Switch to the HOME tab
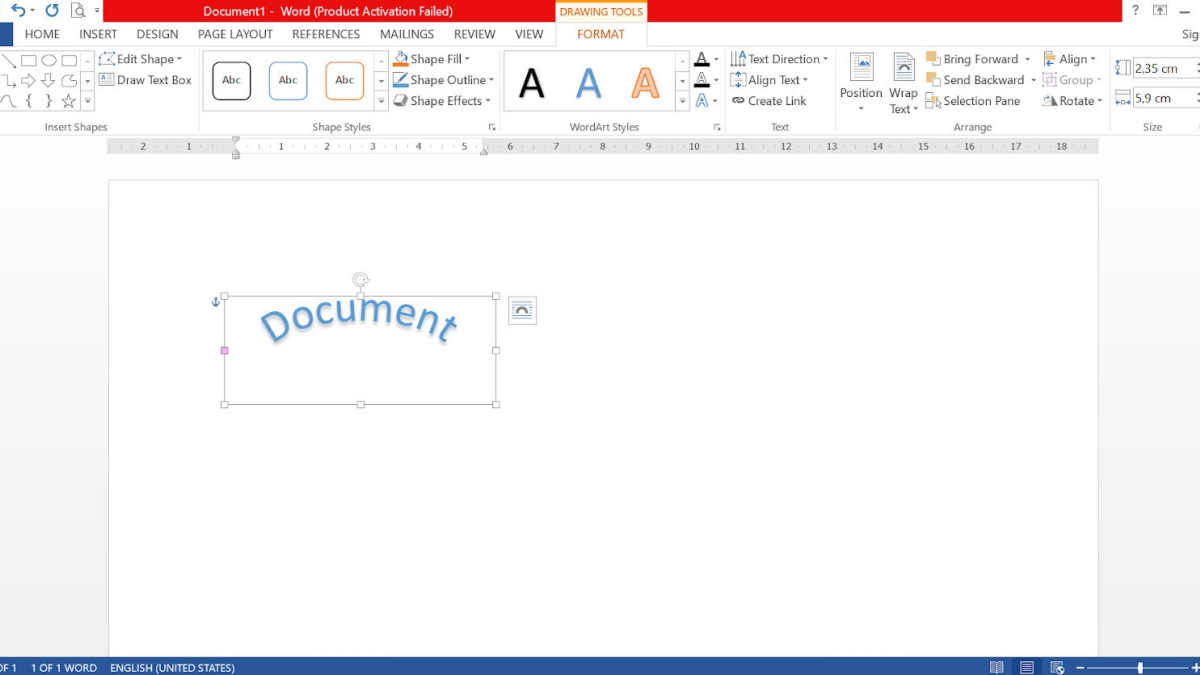1200x675 pixels. click(42, 34)
